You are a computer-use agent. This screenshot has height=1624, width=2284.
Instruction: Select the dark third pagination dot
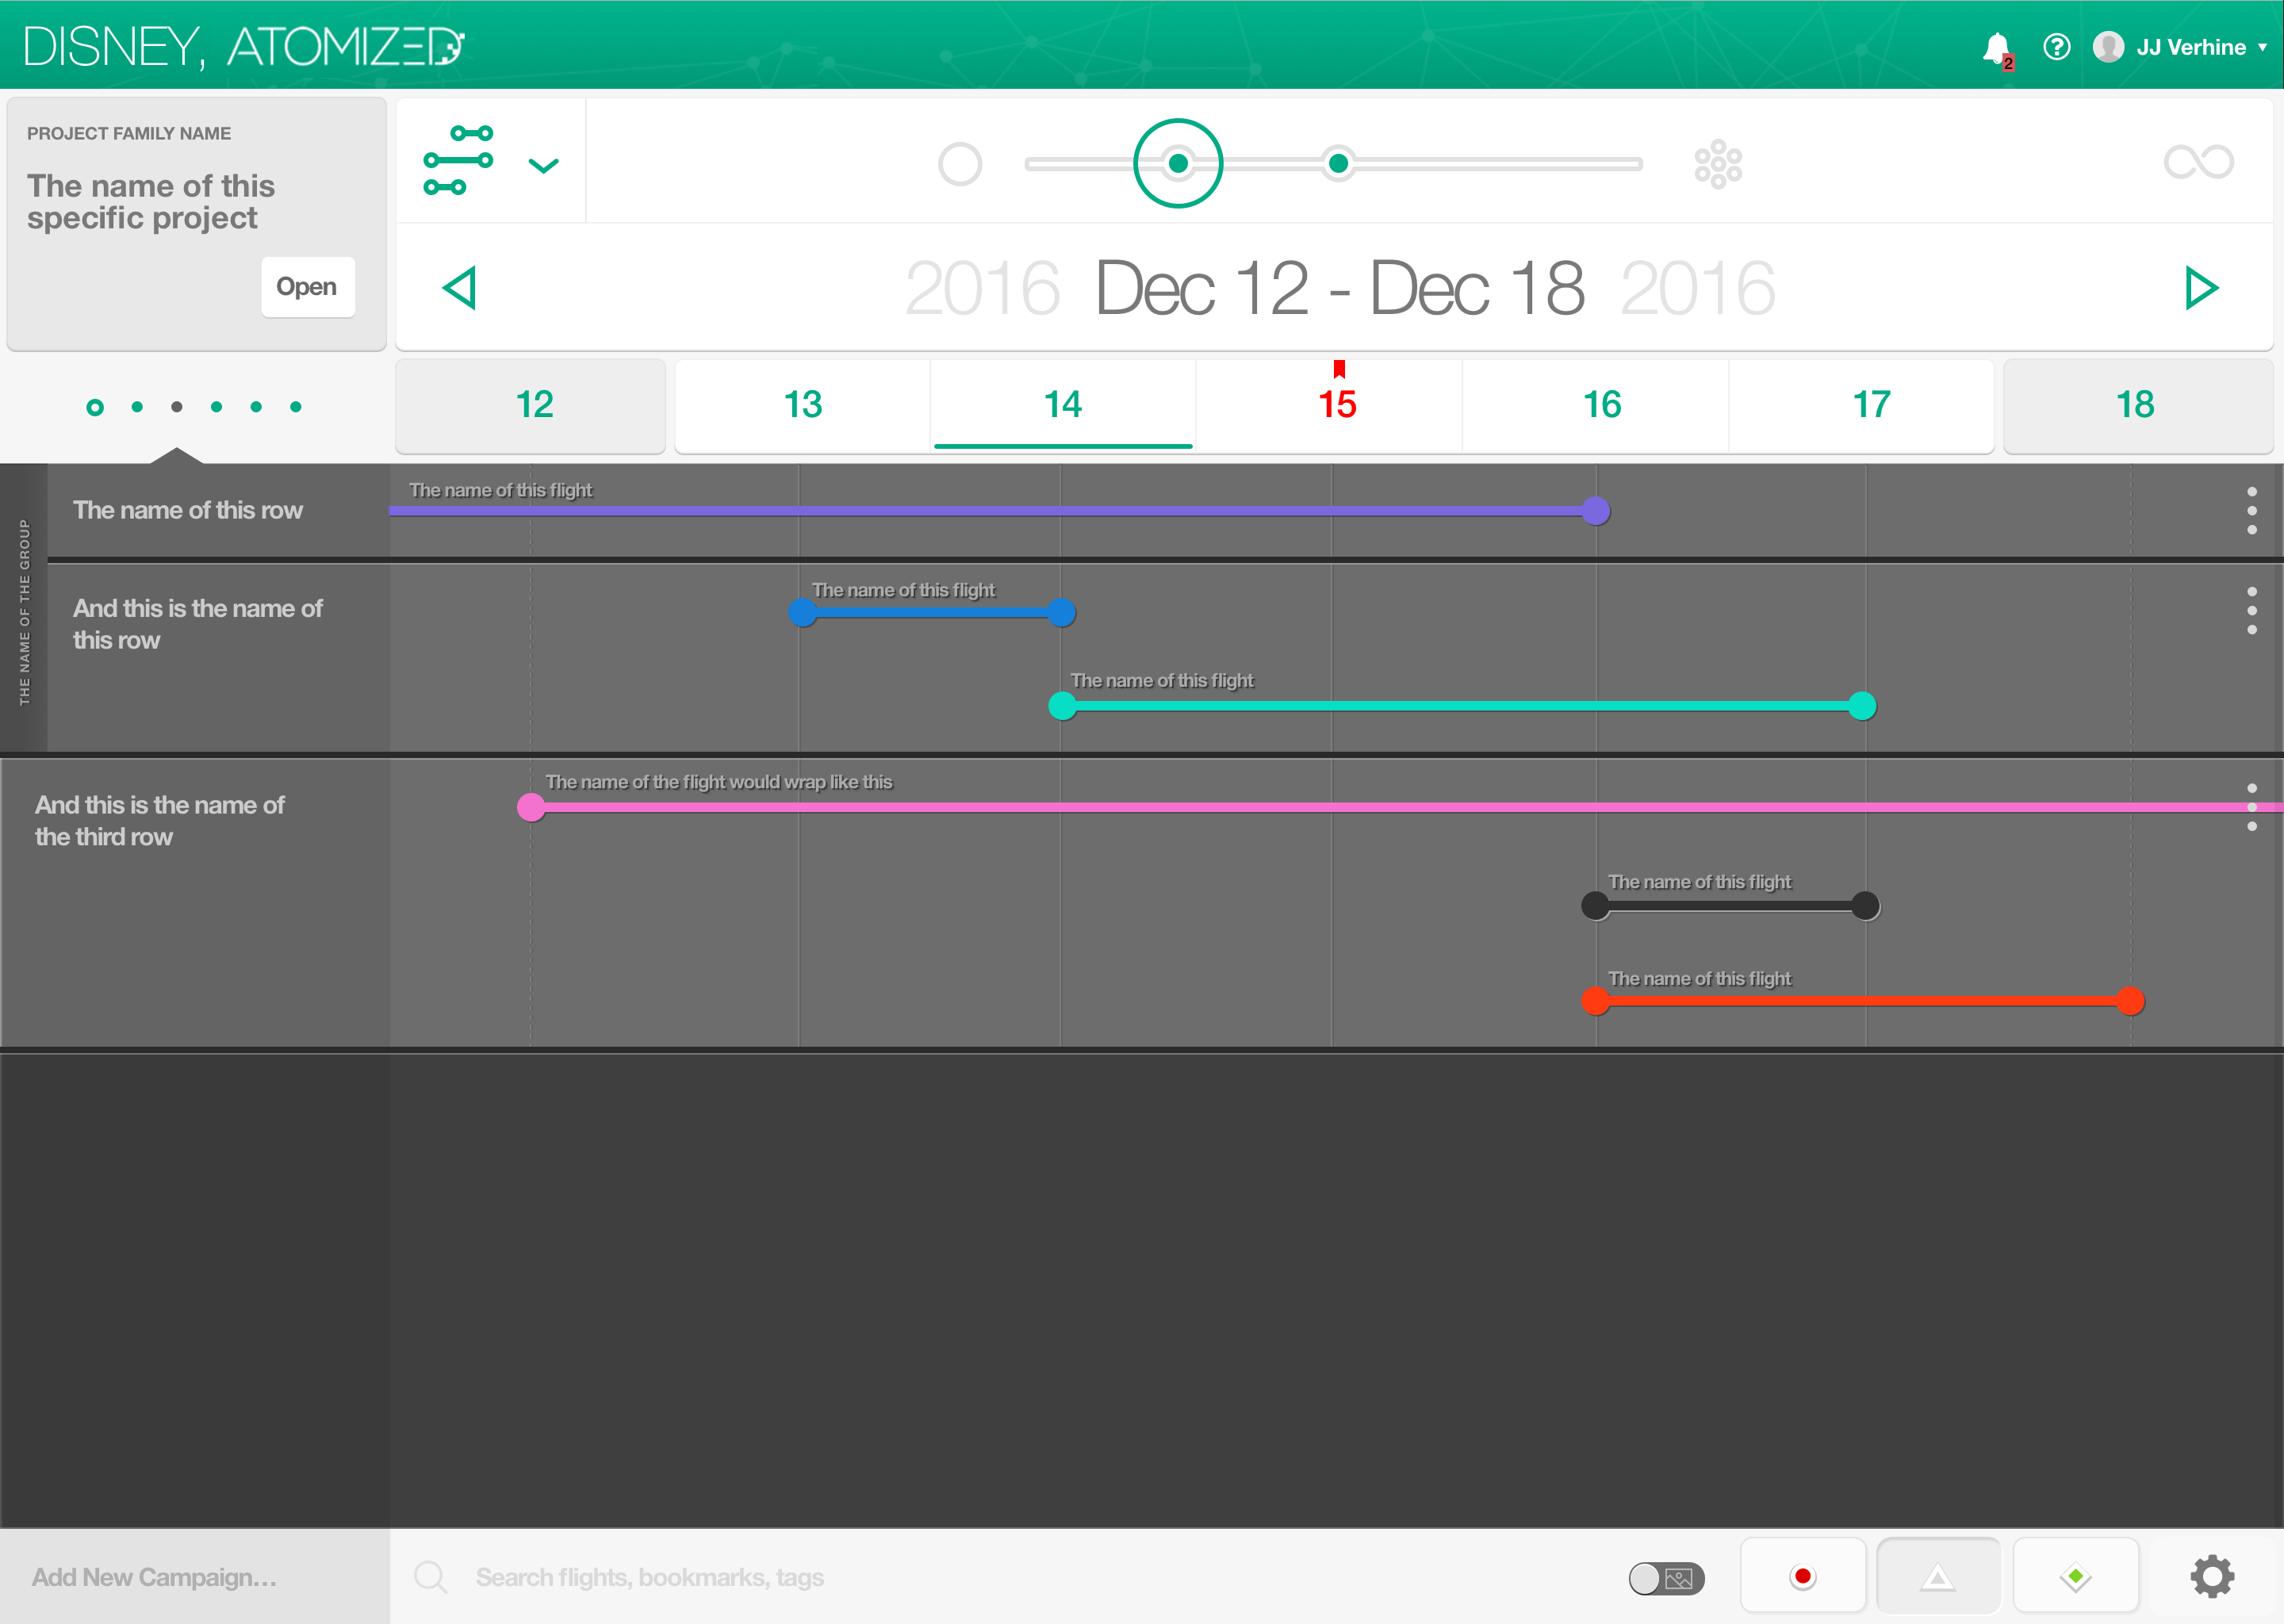tap(177, 406)
